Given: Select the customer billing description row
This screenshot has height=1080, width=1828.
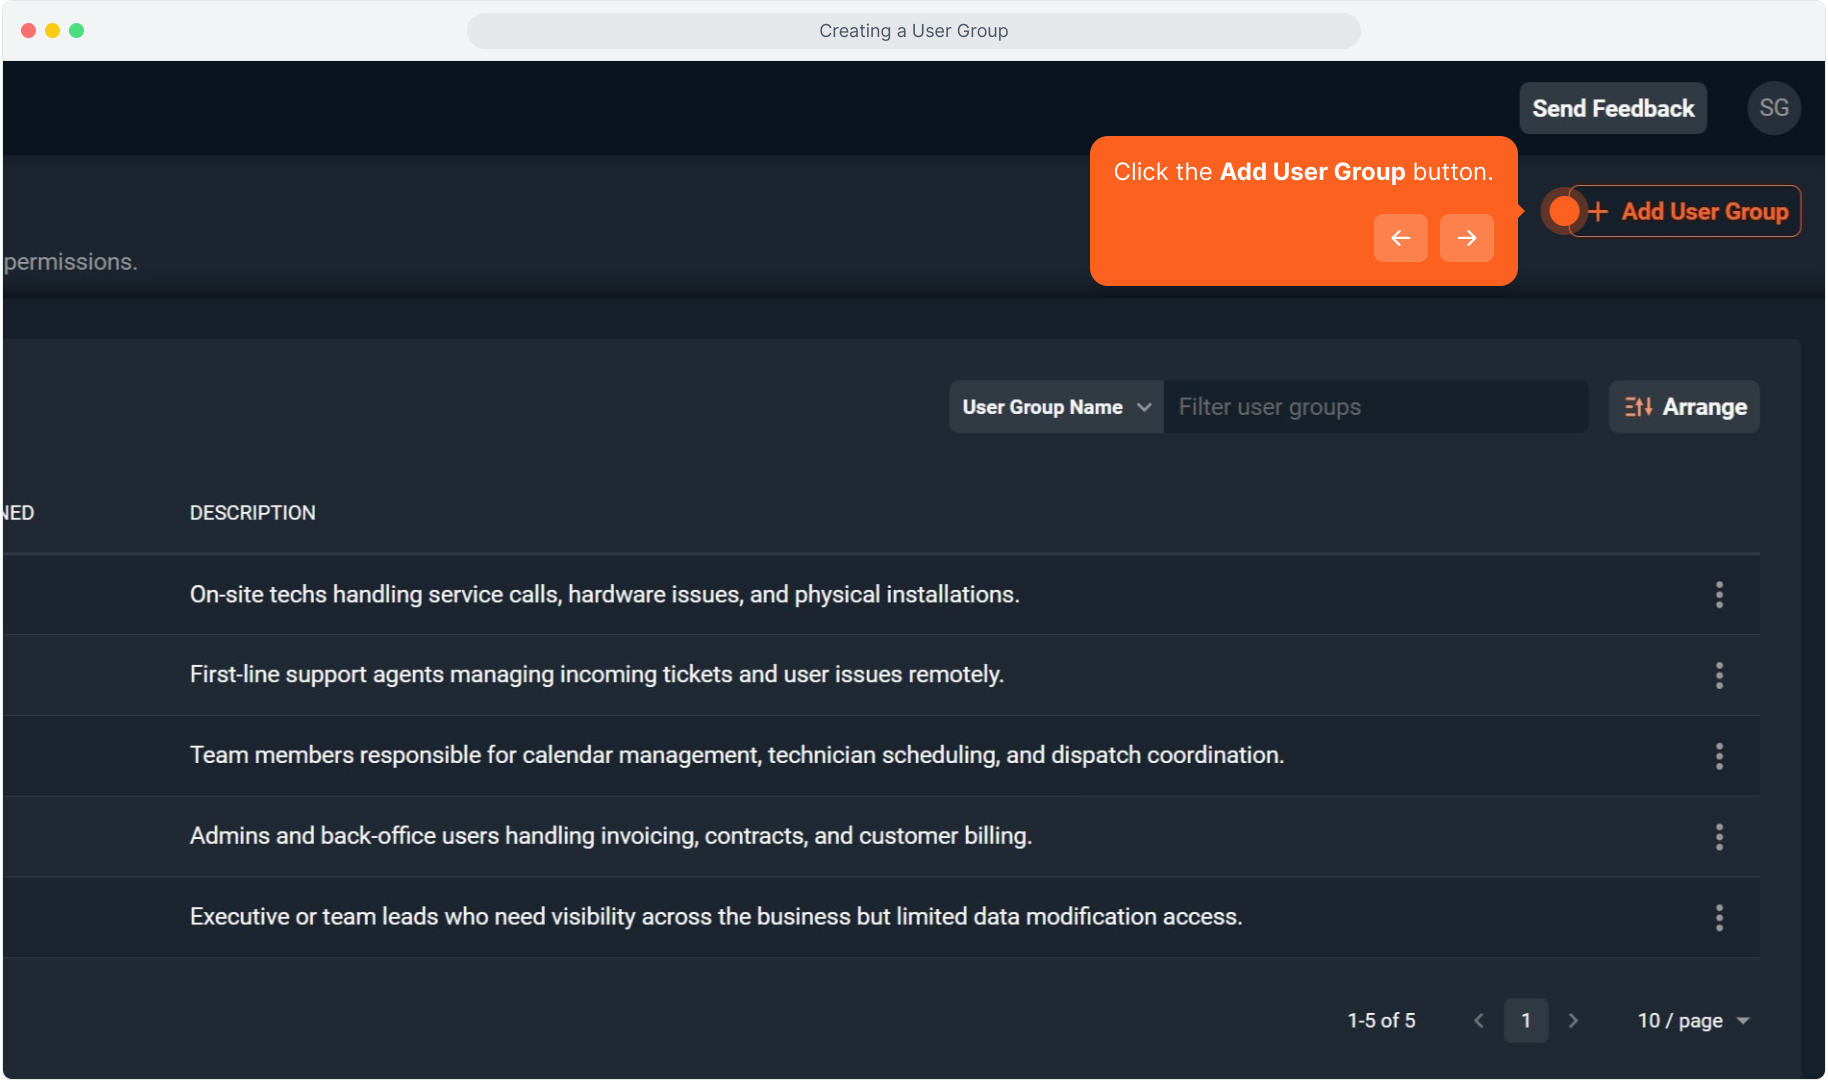Looking at the screenshot, I should click(x=610, y=836).
